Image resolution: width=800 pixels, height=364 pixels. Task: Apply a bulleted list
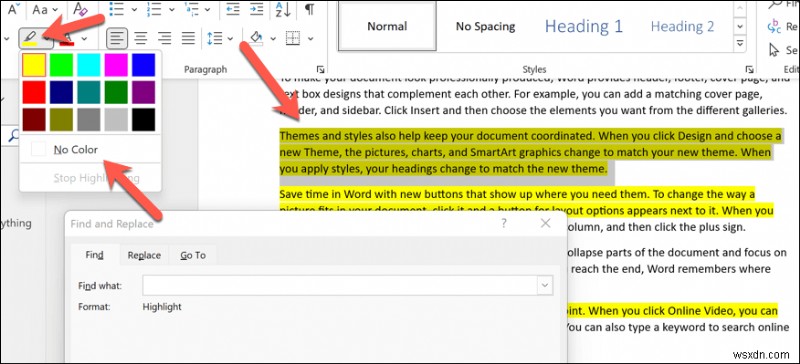(117, 9)
